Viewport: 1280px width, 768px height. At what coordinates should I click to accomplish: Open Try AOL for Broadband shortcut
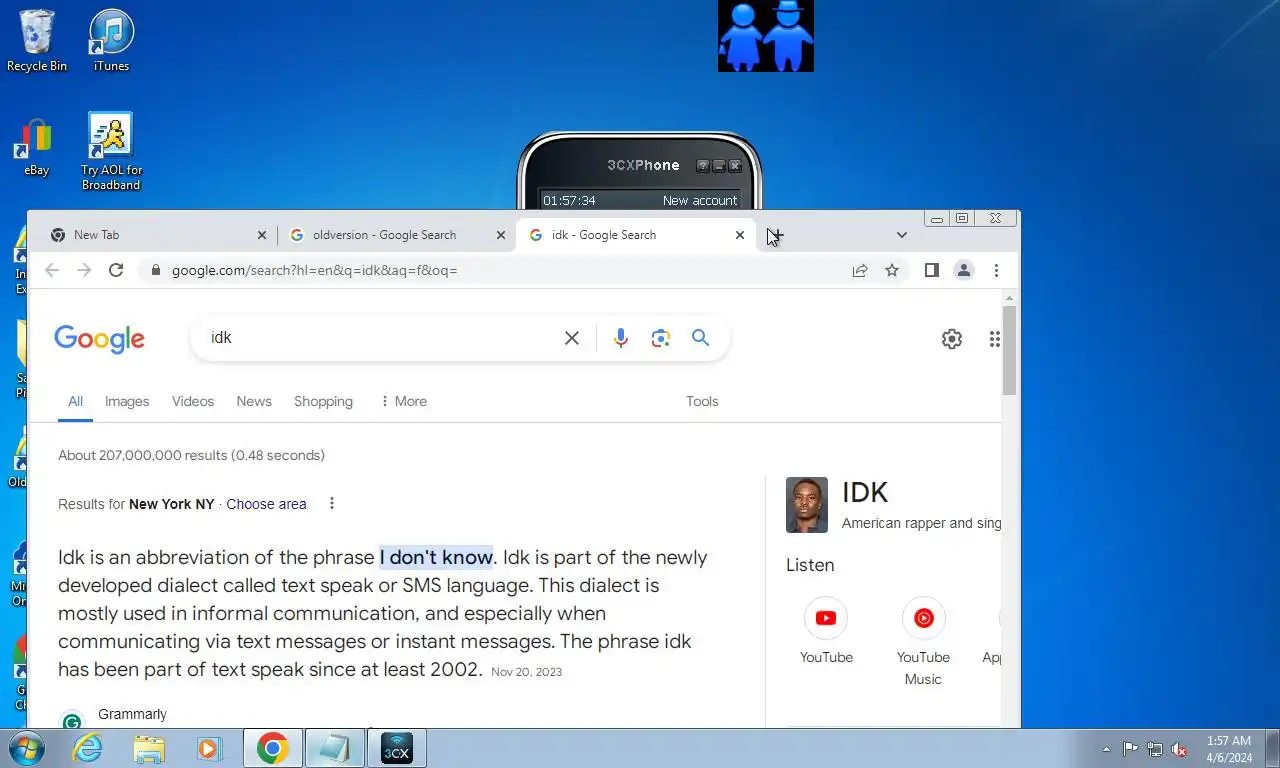[111, 151]
